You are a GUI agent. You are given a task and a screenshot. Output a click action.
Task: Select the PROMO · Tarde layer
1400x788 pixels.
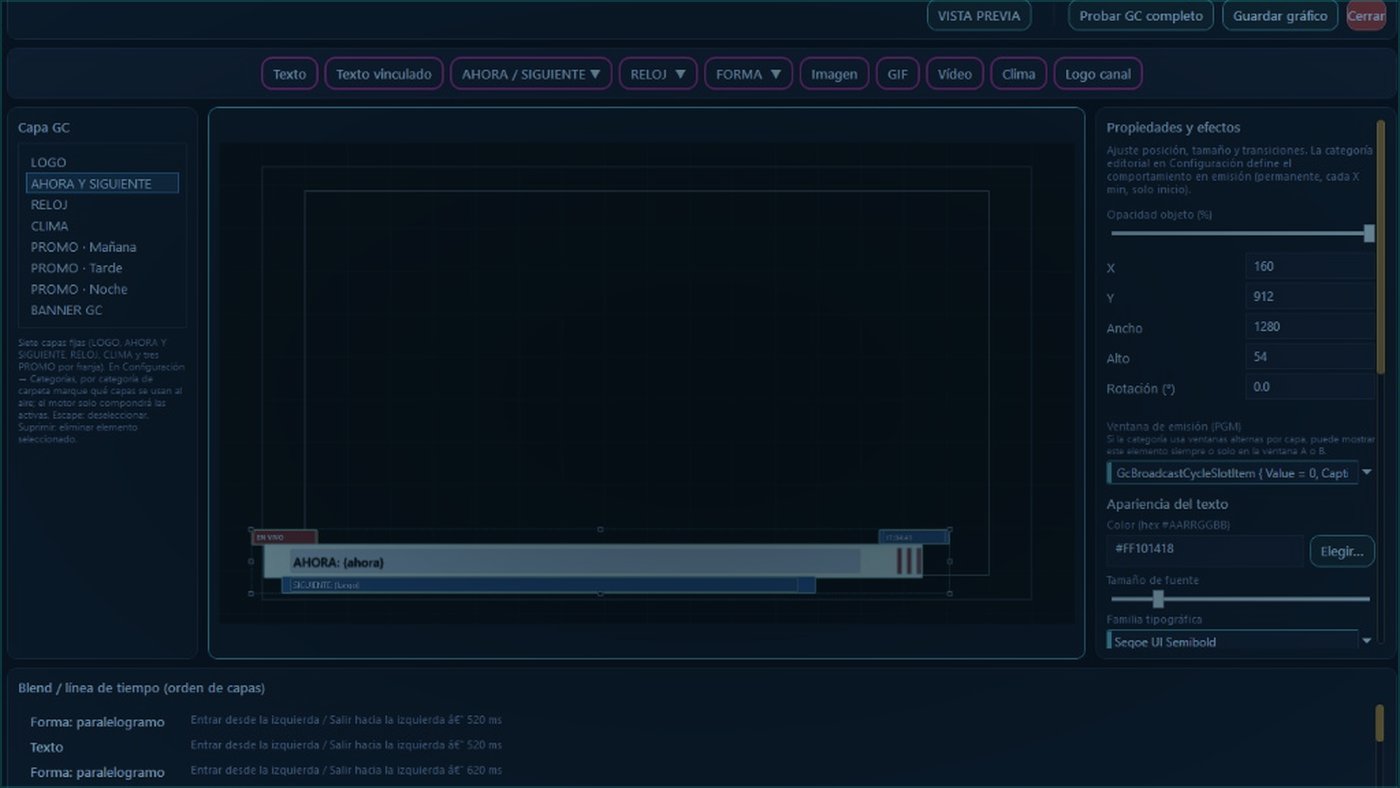click(102, 268)
